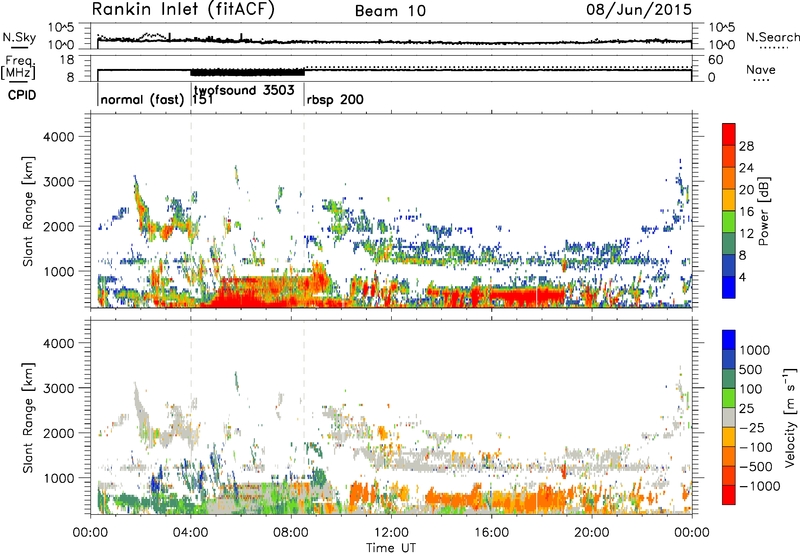Select the 'N.Search' legend label

(772, 37)
